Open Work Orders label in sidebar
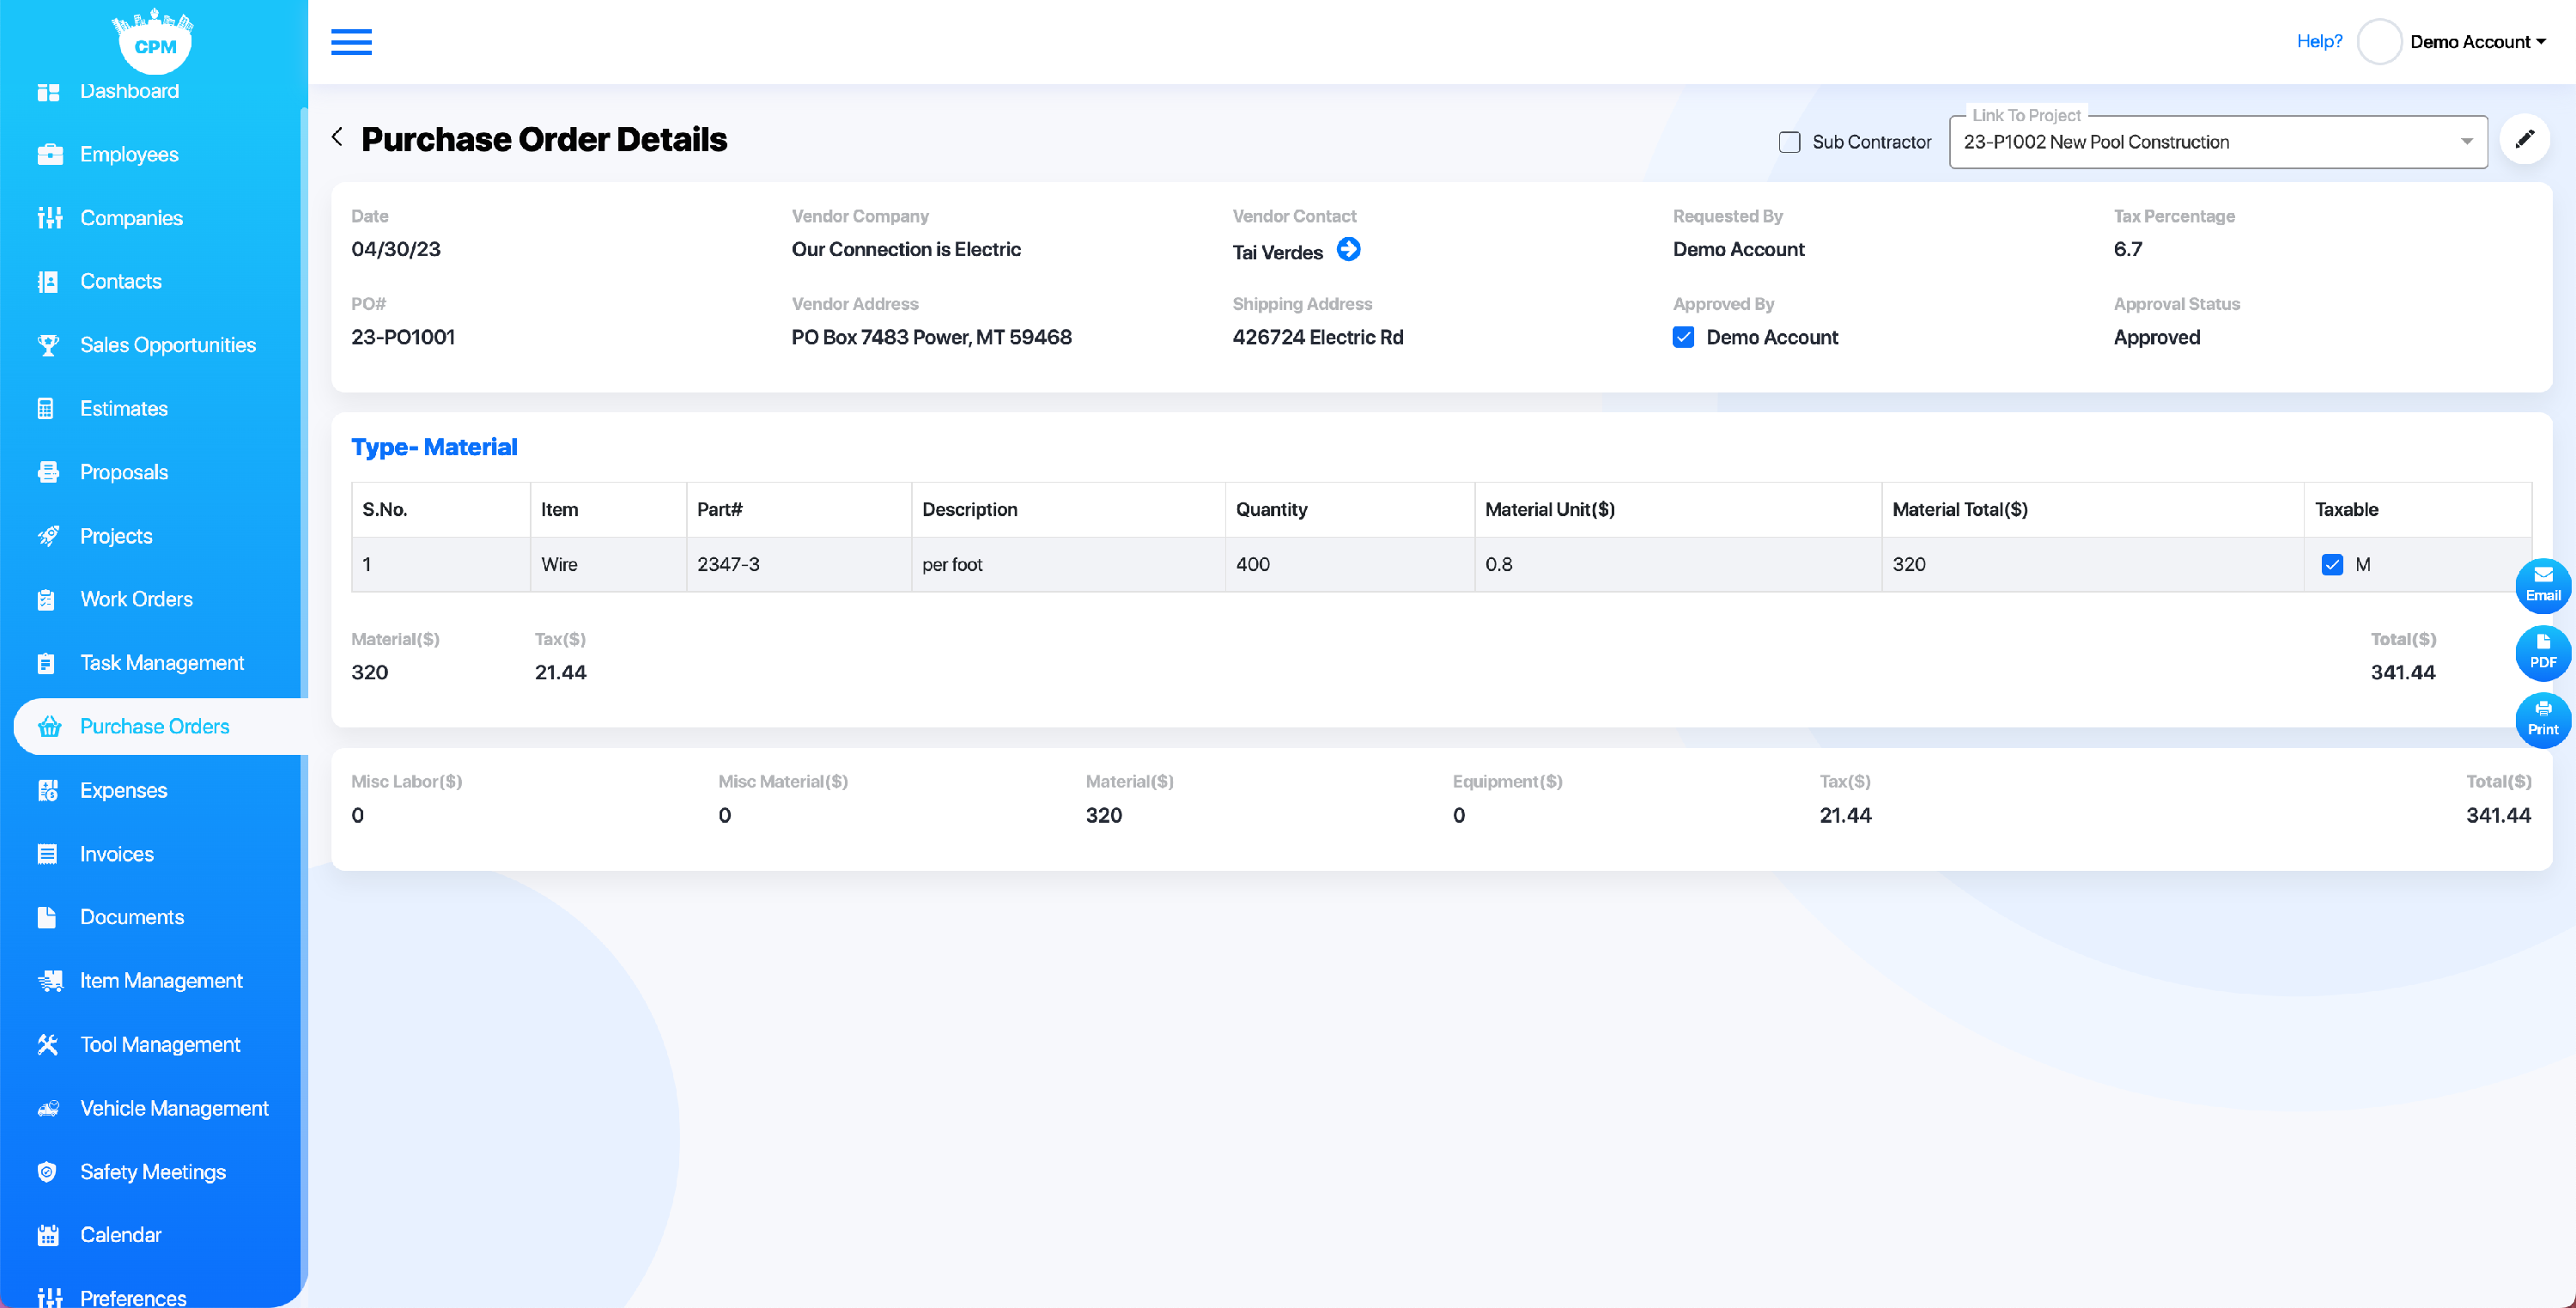This screenshot has height=1308, width=2576. pos(136,599)
